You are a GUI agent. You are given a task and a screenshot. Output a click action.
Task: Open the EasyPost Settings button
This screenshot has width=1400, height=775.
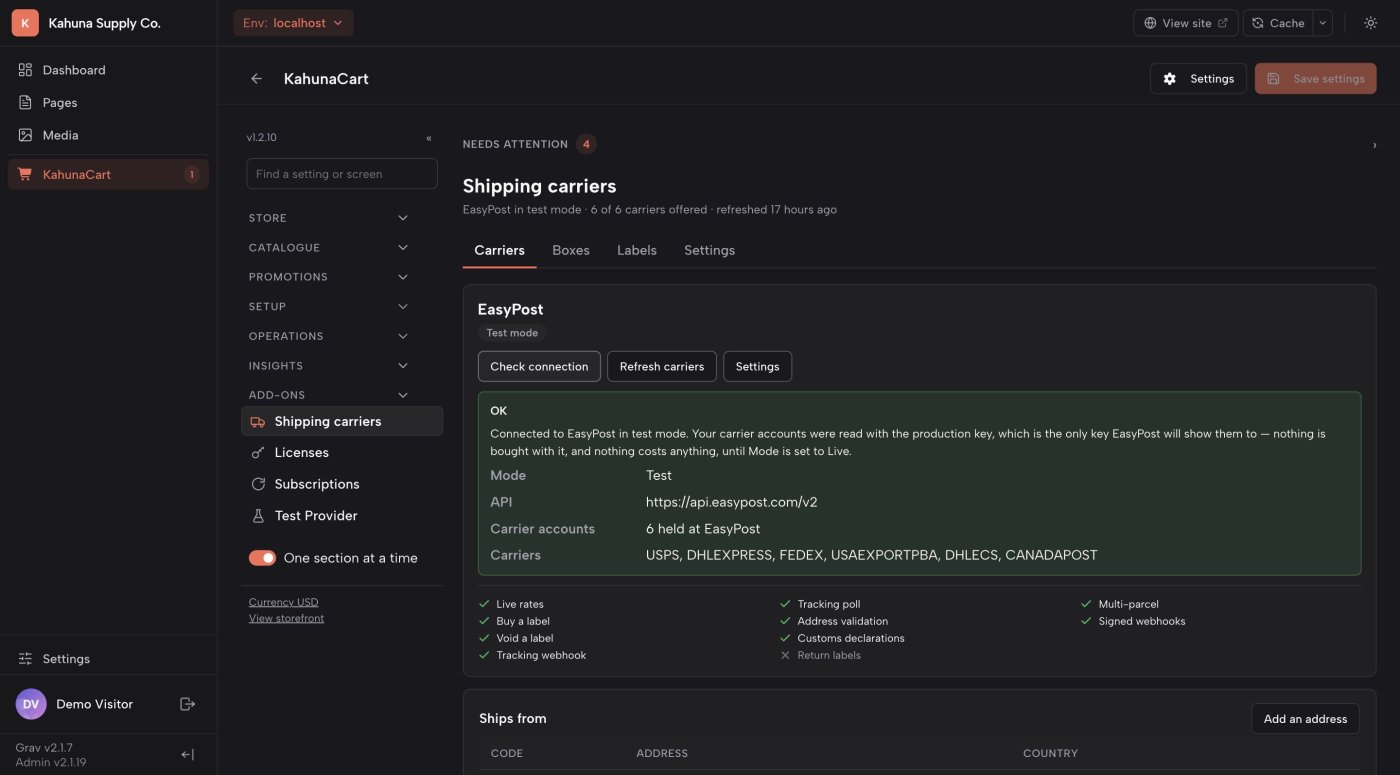[x=757, y=367]
